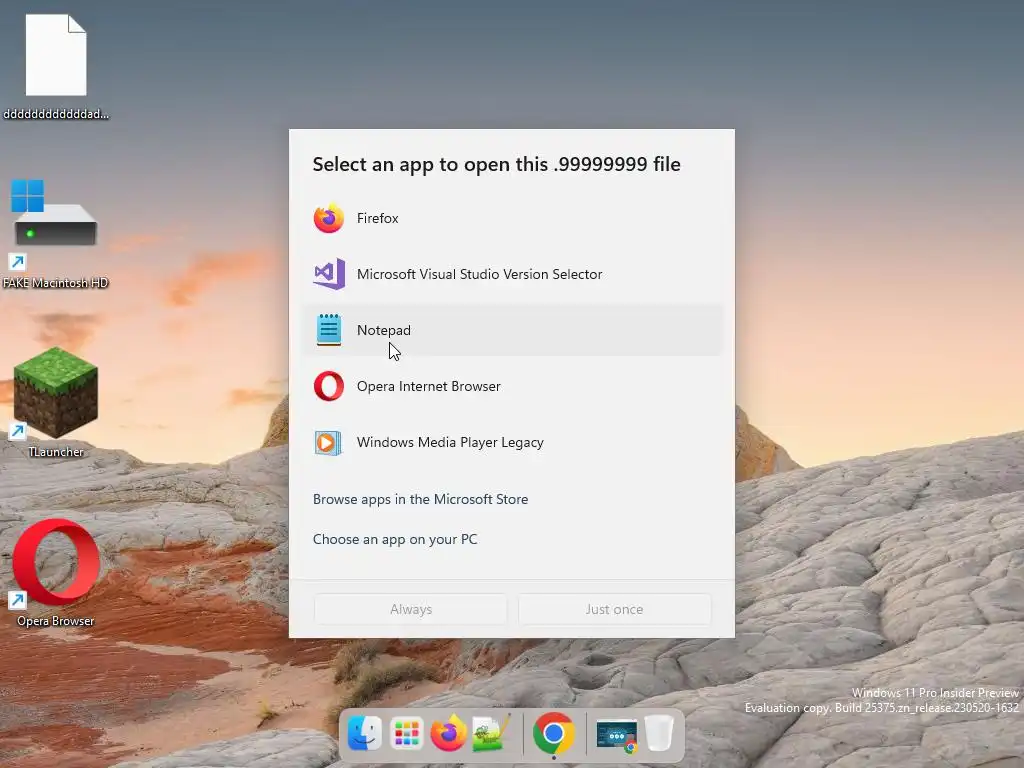
Task: Choose an app on your PC
Action: pos(395,539)
